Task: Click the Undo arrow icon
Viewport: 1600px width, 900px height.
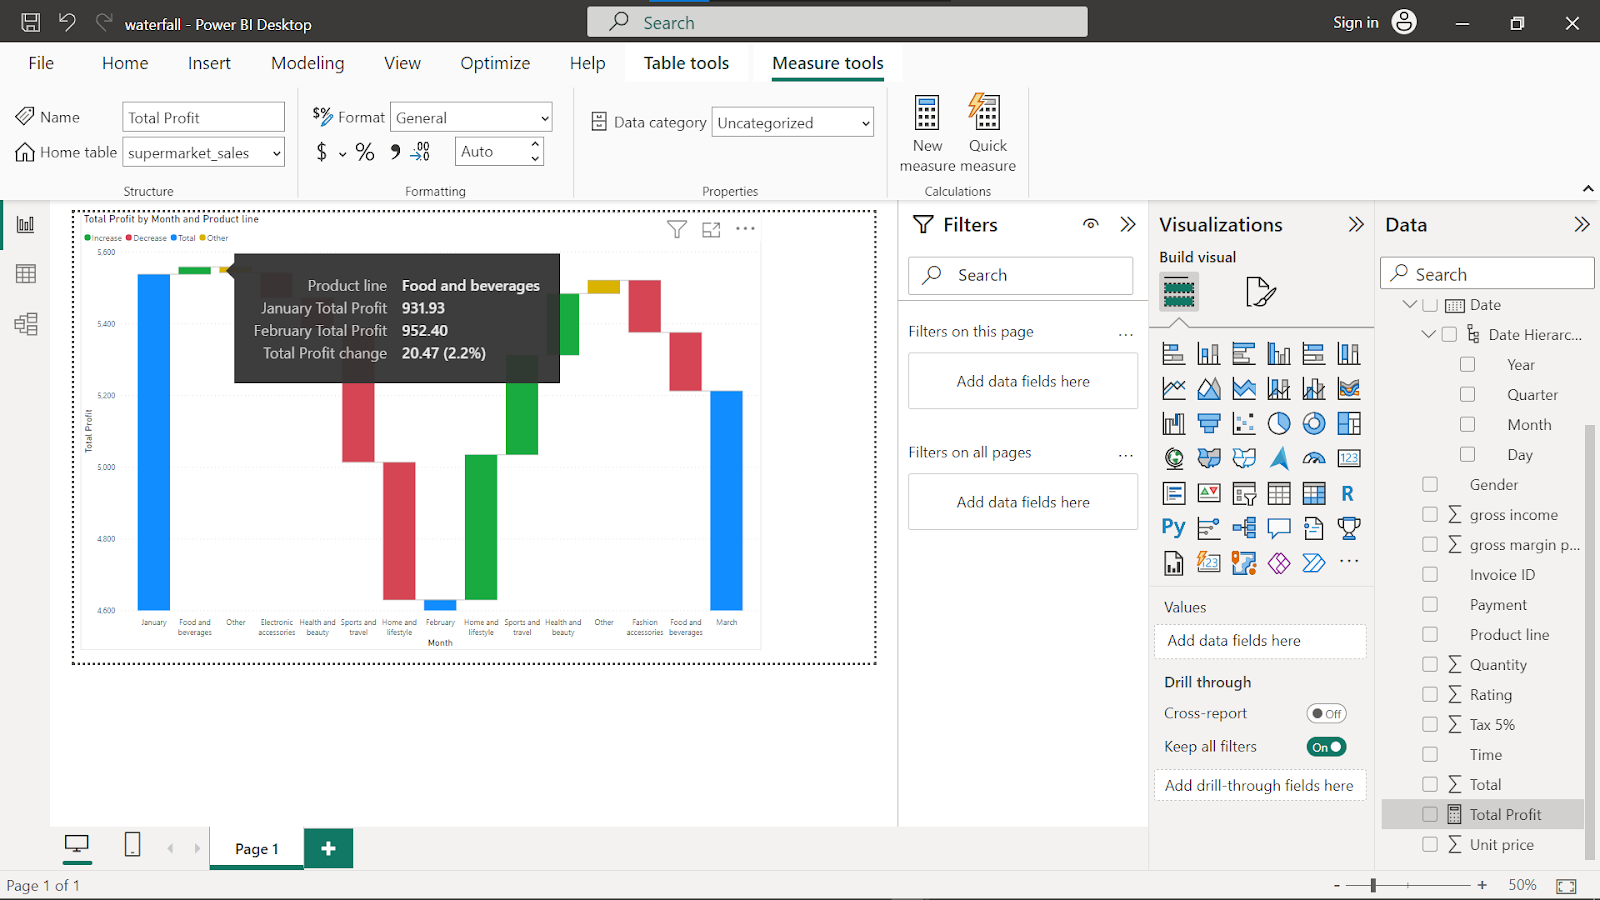Action: [67, 21]
